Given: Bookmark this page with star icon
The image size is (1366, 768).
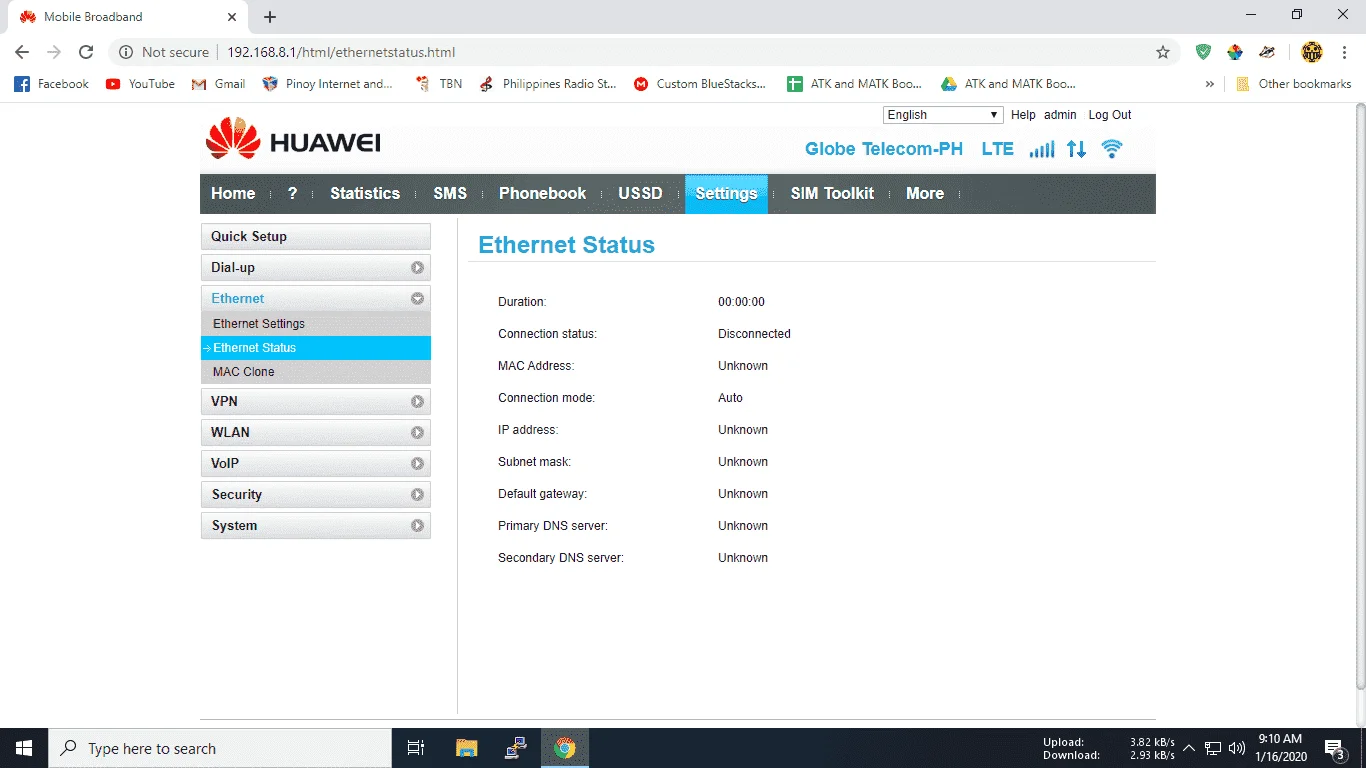Looking at the screenshot, I should pos(1163,52).
